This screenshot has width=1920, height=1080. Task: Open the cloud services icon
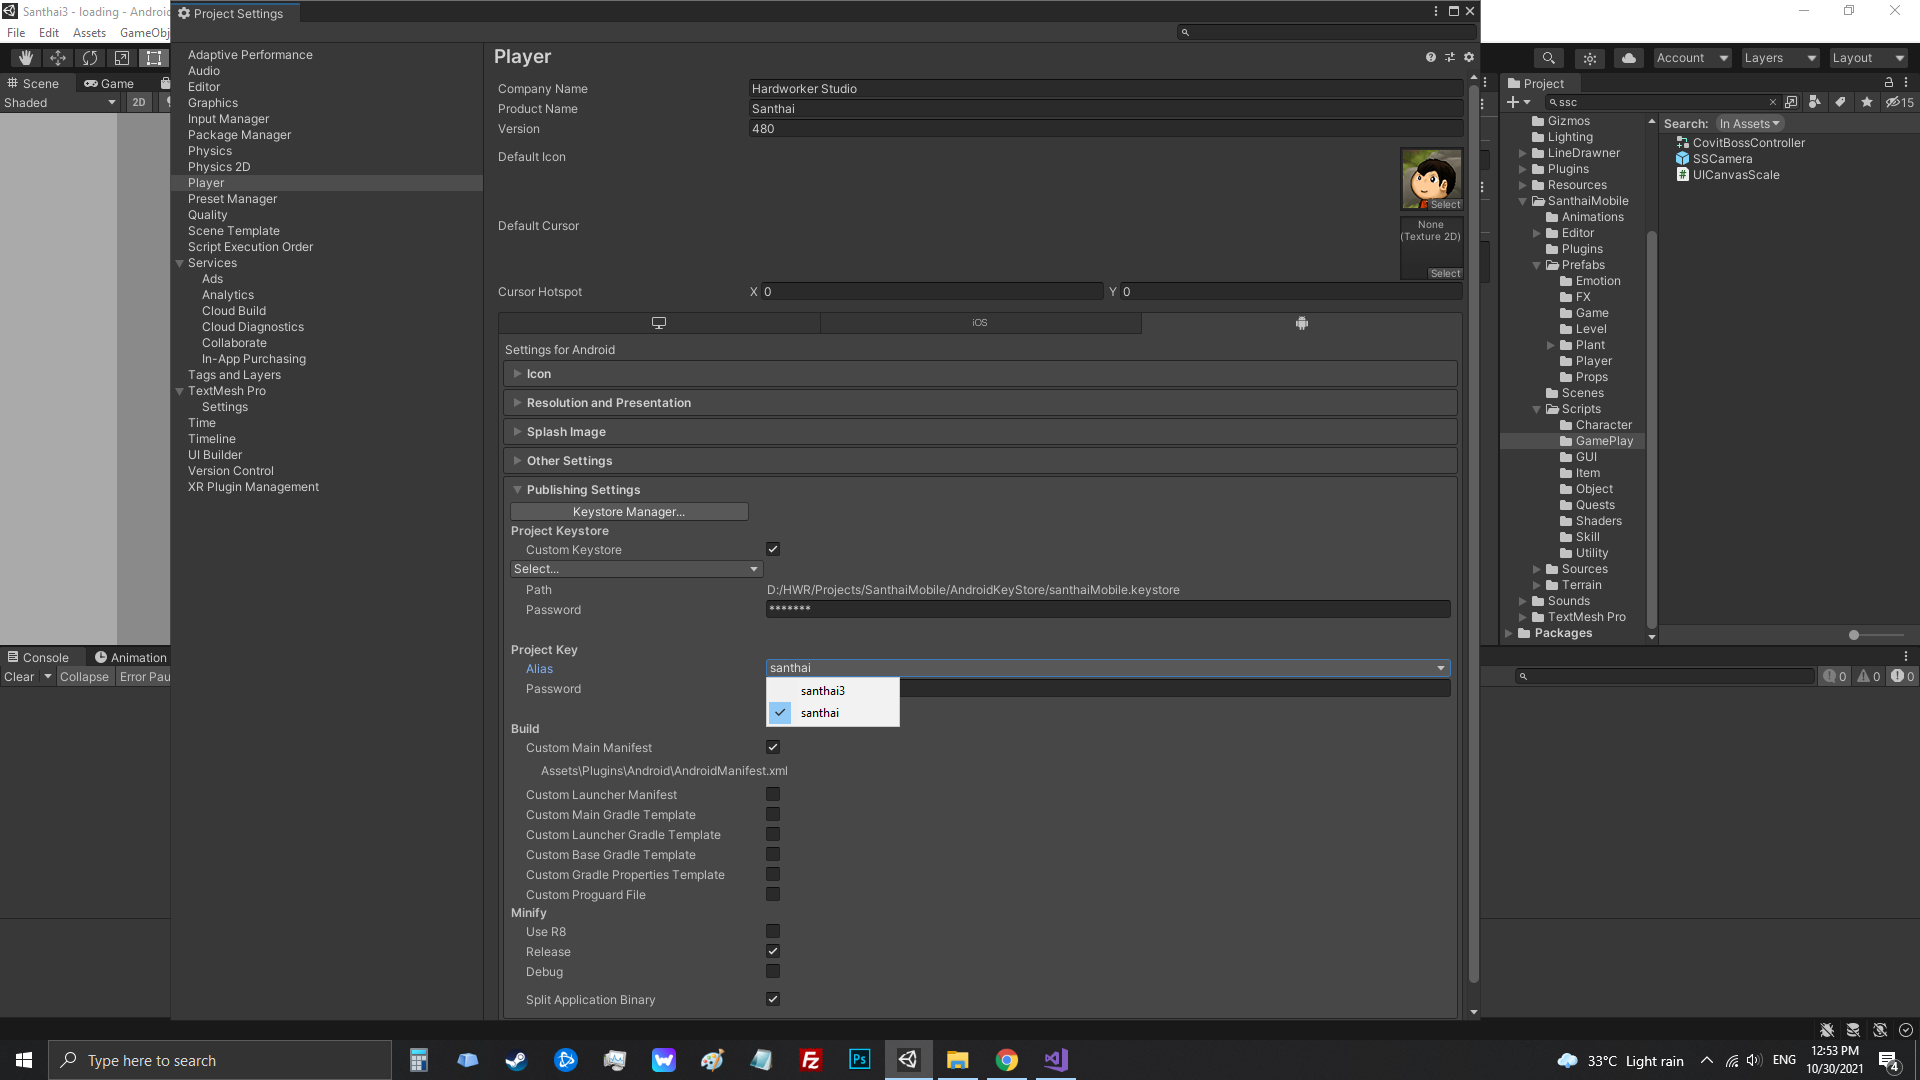click(x=1628, y=58)
